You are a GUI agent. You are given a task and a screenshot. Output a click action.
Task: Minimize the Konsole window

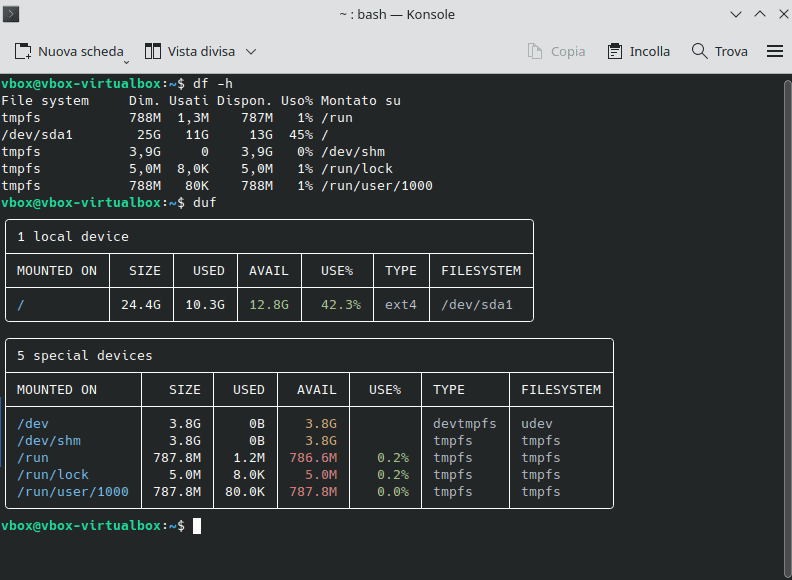click(x=736, y=13)
